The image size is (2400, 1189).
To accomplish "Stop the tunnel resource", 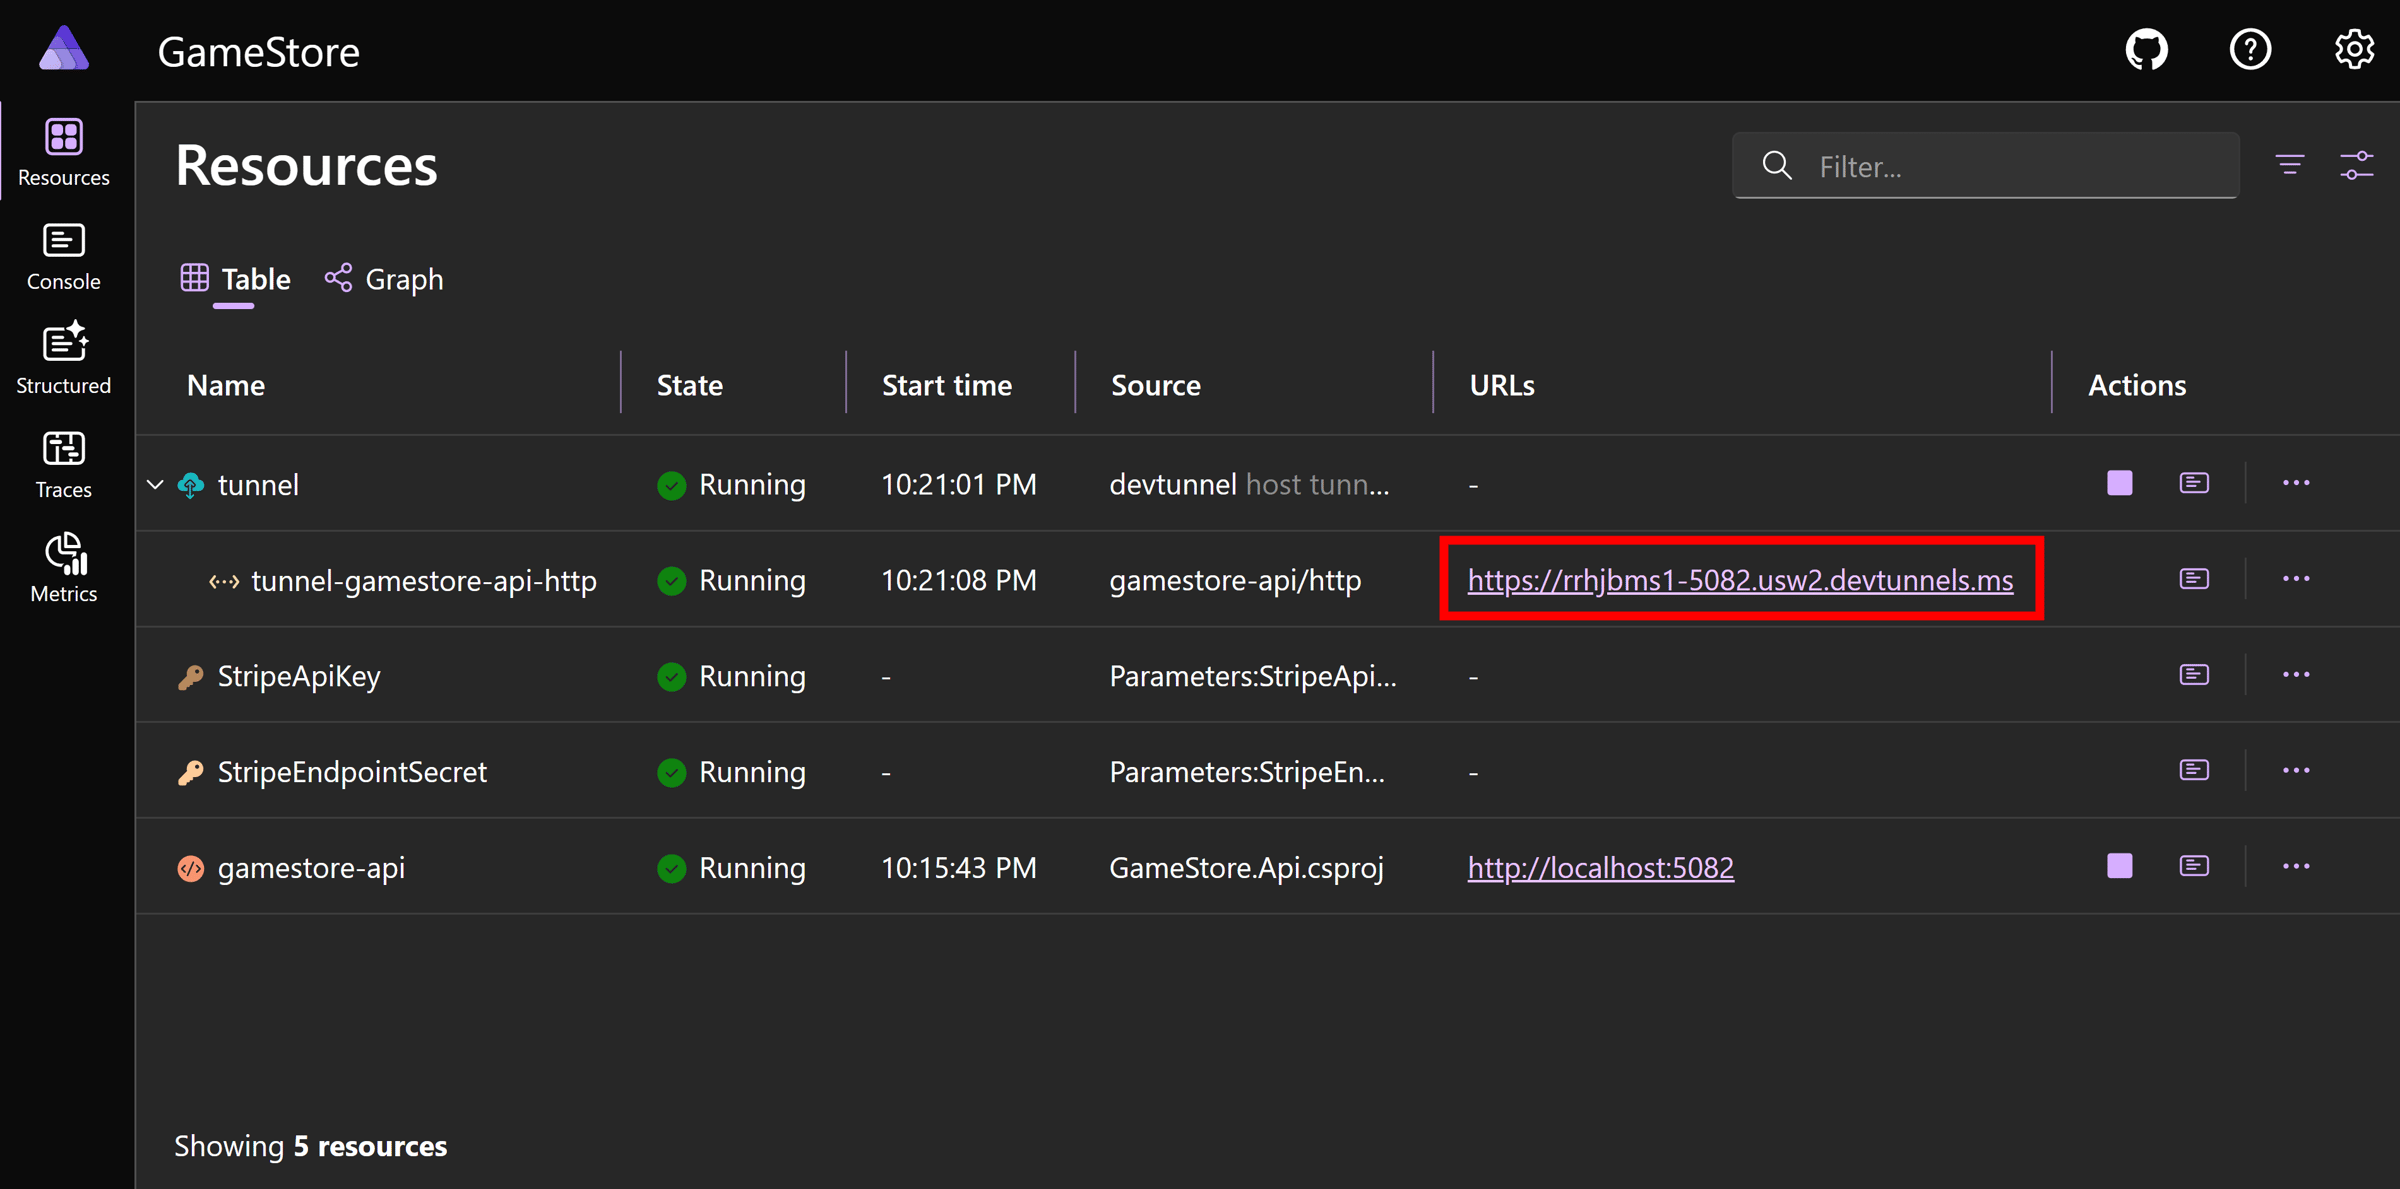I will (x=2119, y=483).
